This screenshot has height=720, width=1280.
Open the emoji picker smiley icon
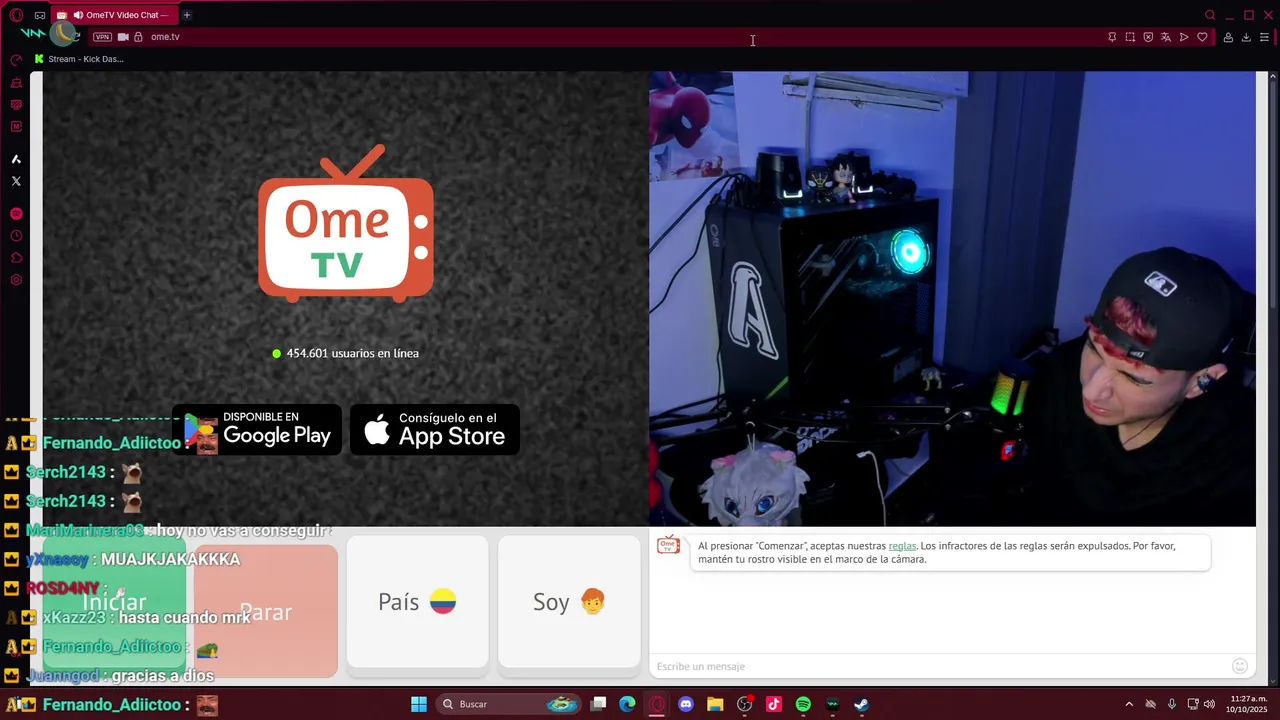(1240, 666)
